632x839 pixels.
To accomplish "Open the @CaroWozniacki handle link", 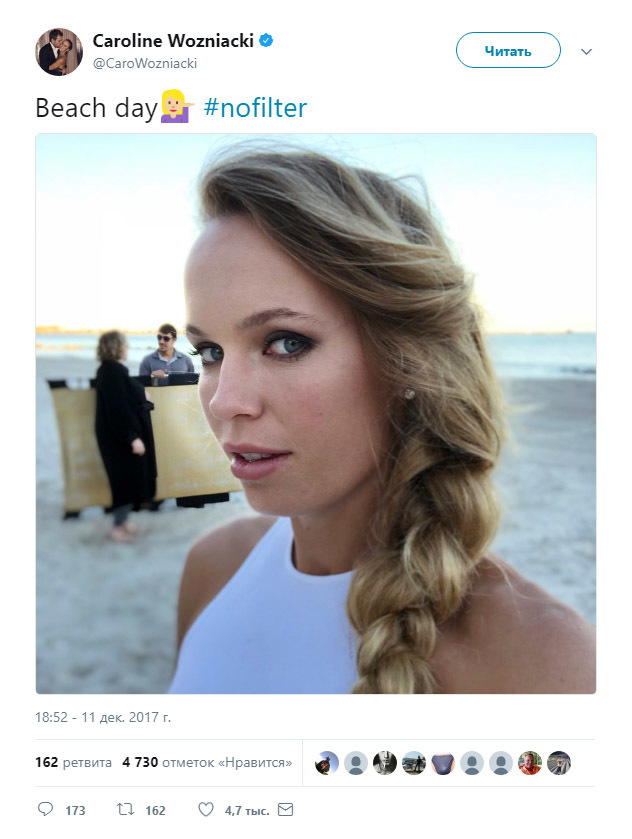I will pyautogui.click(x=145, y=63).
